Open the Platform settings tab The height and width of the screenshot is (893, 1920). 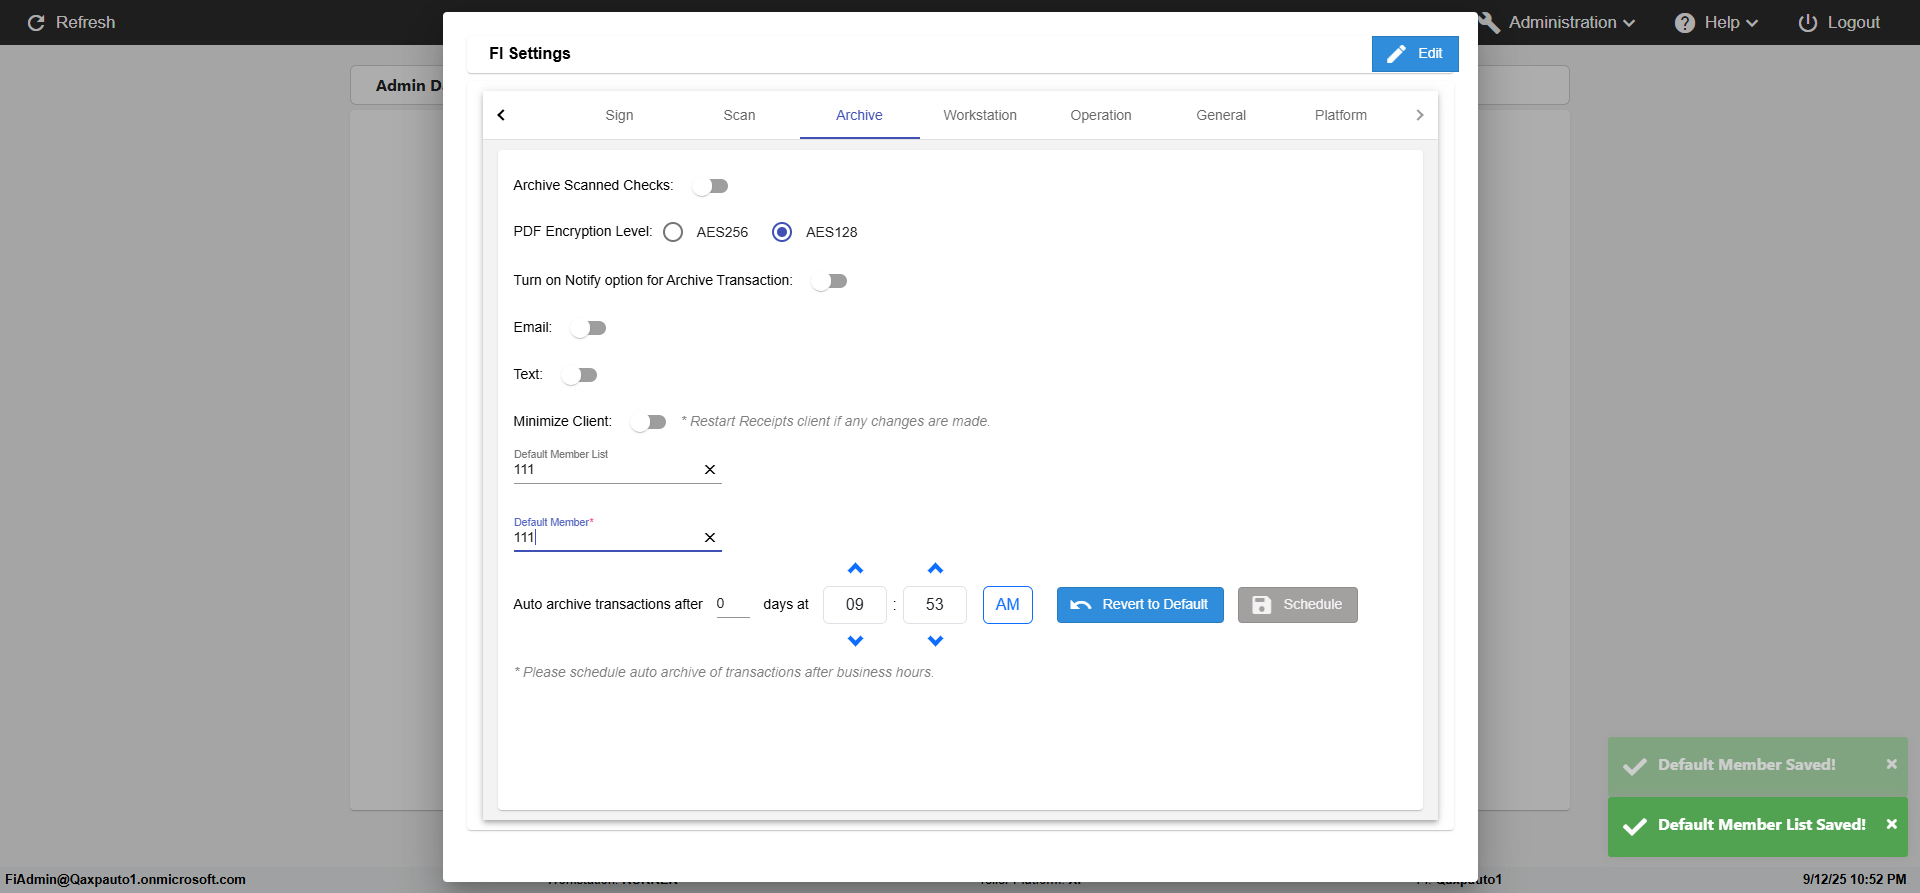(1340, 115)
